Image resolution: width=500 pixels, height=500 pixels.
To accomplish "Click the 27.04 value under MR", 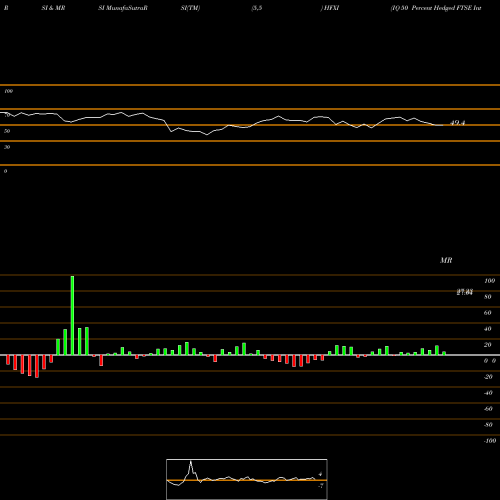I will pyautogui.click(x=465, y=292).
